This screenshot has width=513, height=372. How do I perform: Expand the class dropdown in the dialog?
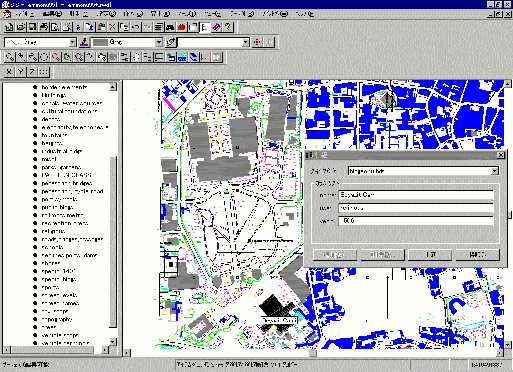pos(495,171)
